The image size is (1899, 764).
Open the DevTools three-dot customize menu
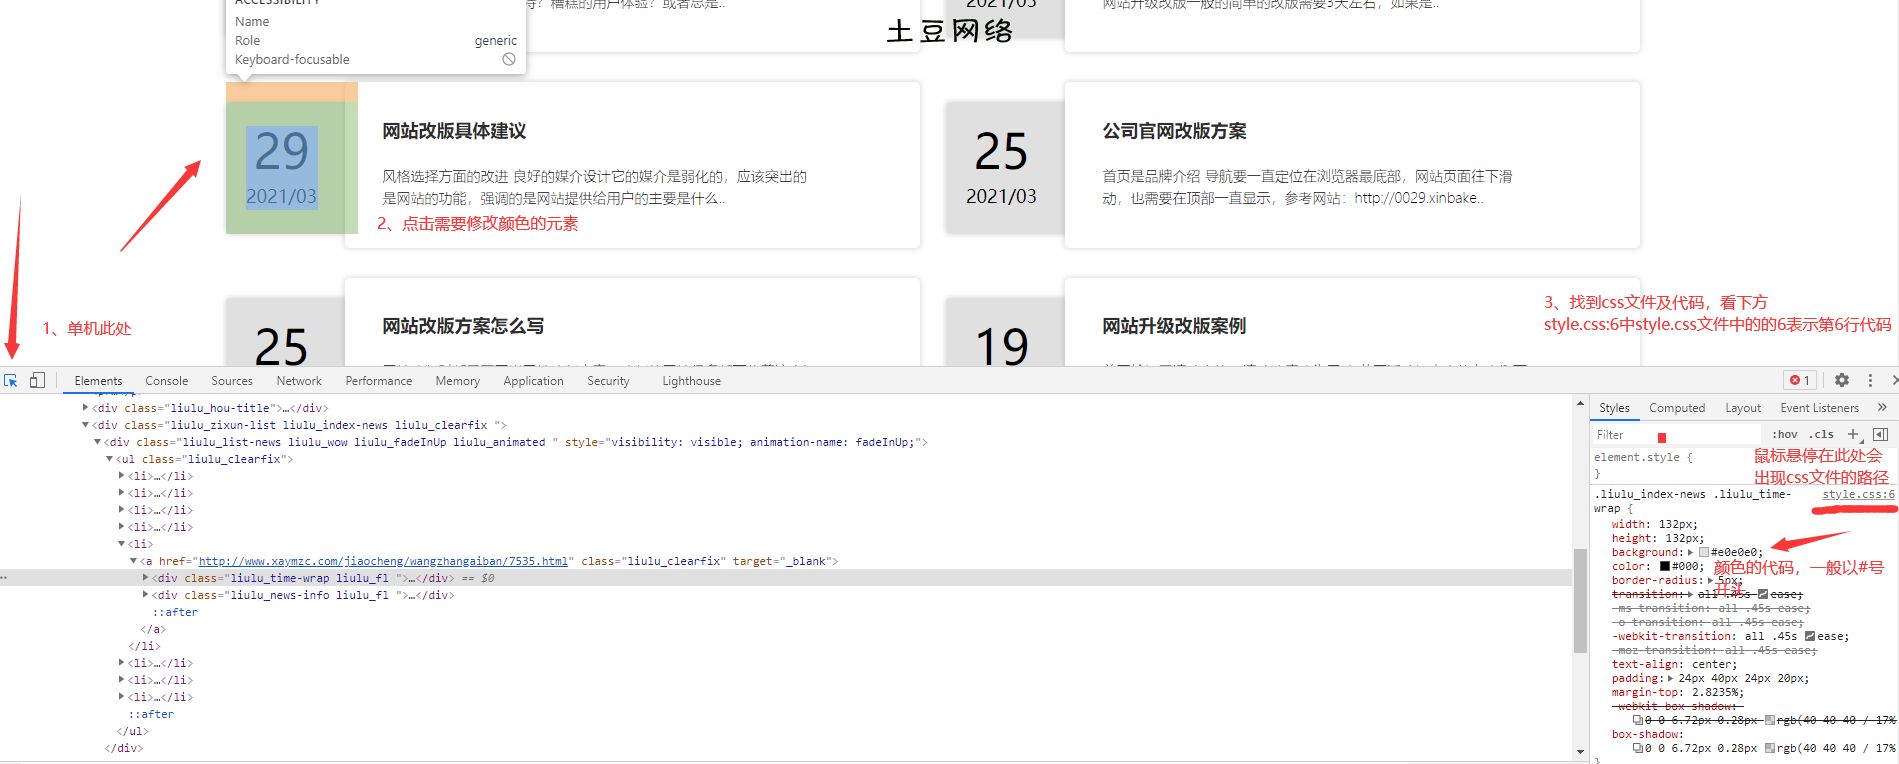tap(1870, 381)
